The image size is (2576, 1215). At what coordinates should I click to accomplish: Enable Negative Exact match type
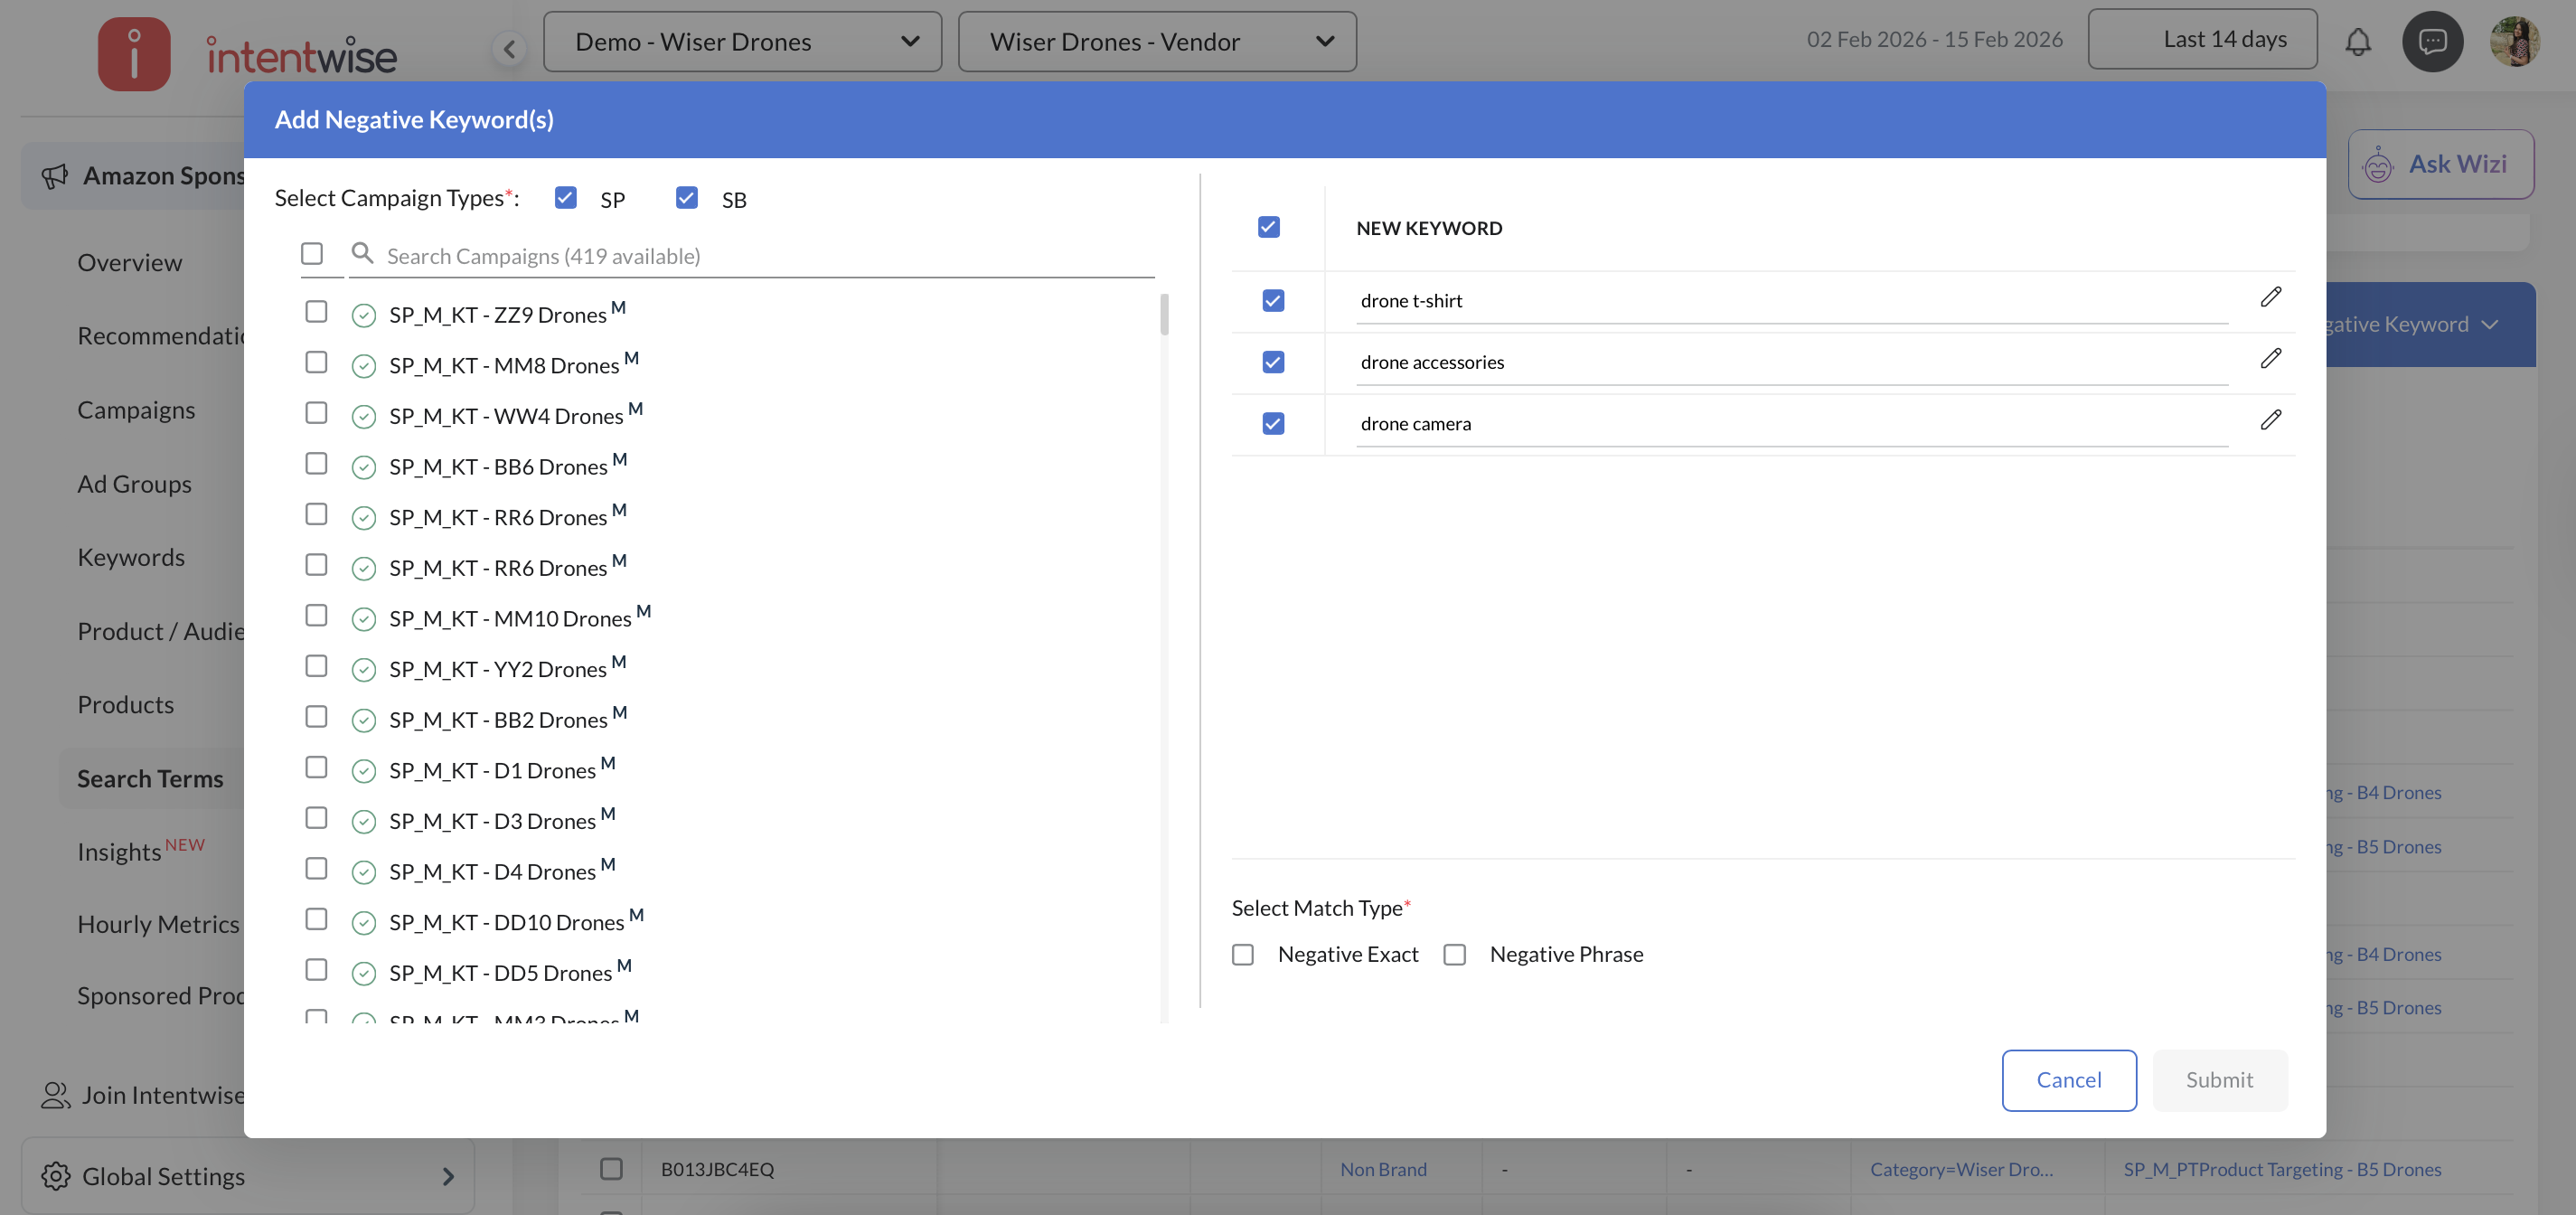click(1243, 954)
